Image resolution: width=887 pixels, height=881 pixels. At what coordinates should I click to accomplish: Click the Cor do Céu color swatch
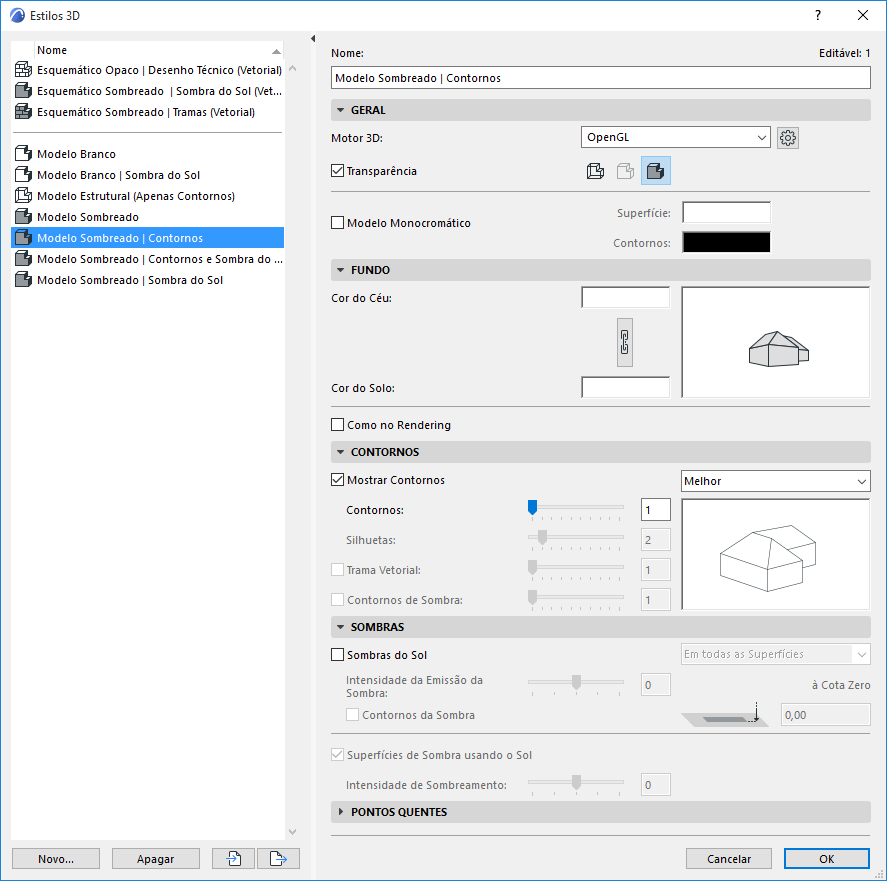[x=626, y=298]
